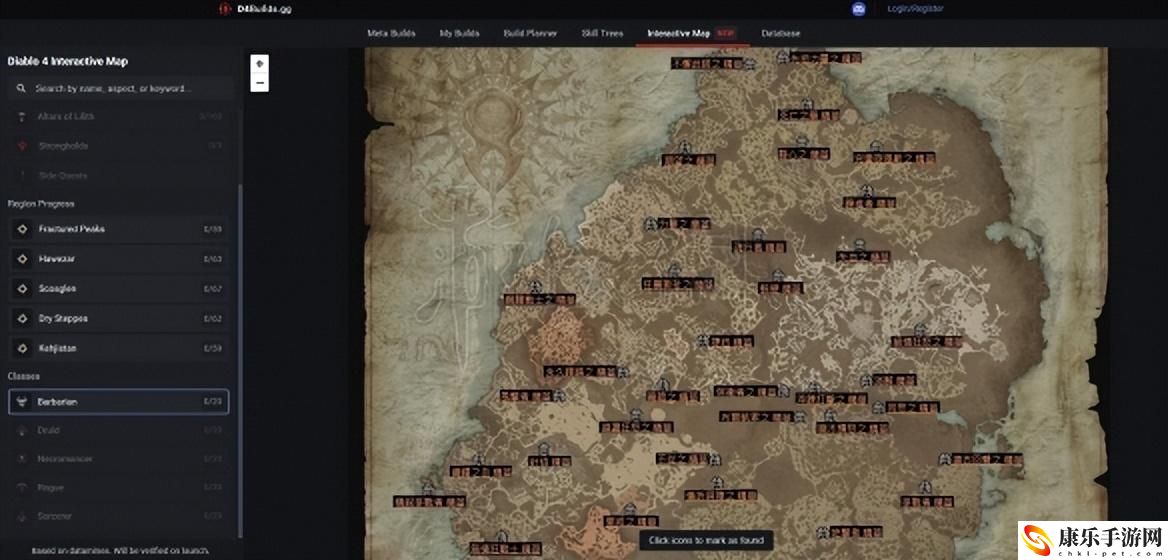Select the Rogue class icon
This screenshot has height=560, width=1168.
22,488
